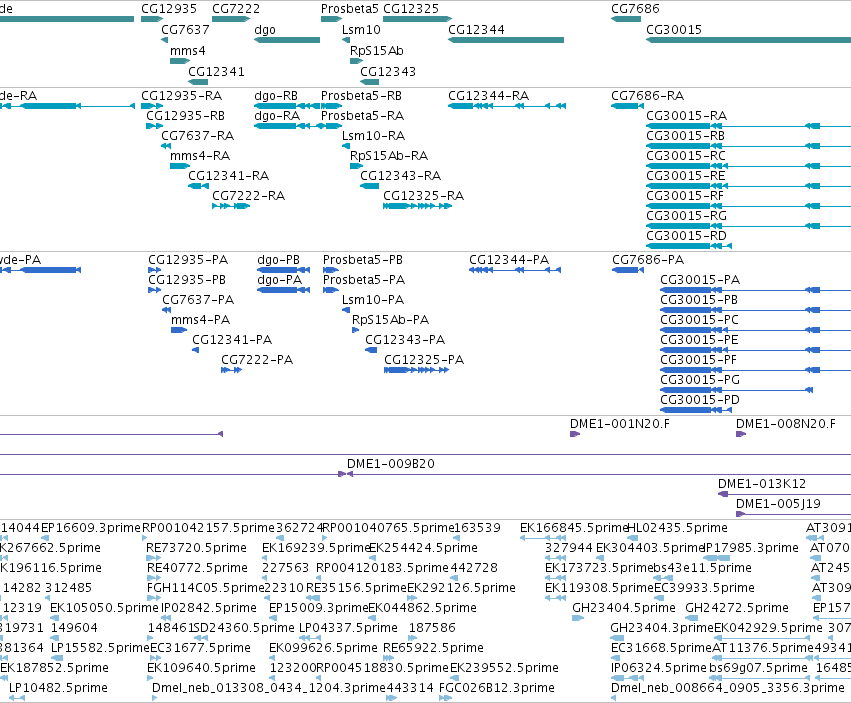Open the RpS15Ab-RA transcript label
The height and width of the screenshot is (703, 851).
389,156
